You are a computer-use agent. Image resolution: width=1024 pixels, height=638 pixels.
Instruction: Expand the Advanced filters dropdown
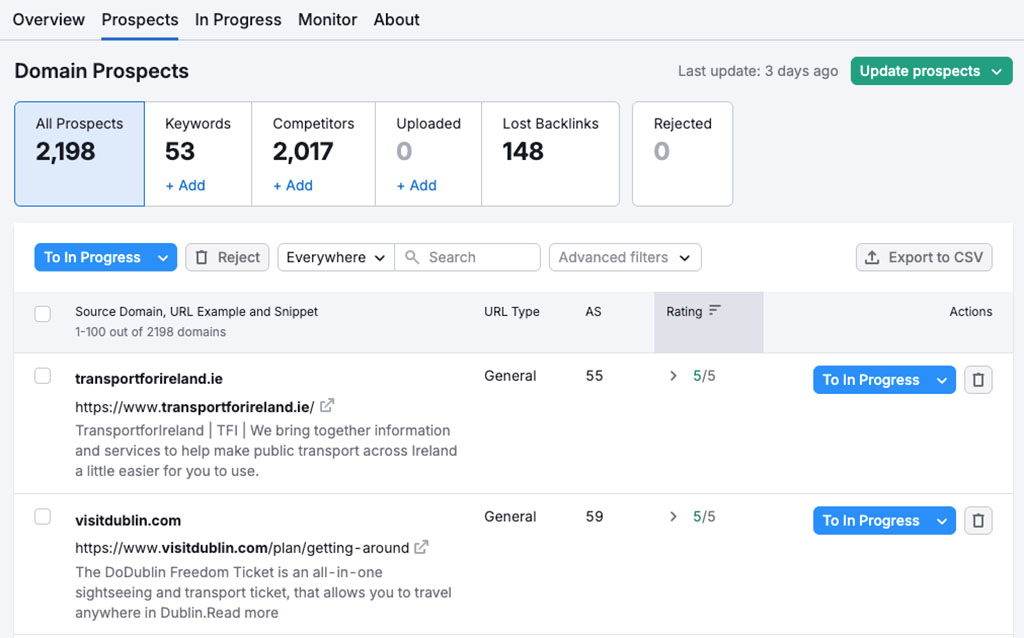625,257
